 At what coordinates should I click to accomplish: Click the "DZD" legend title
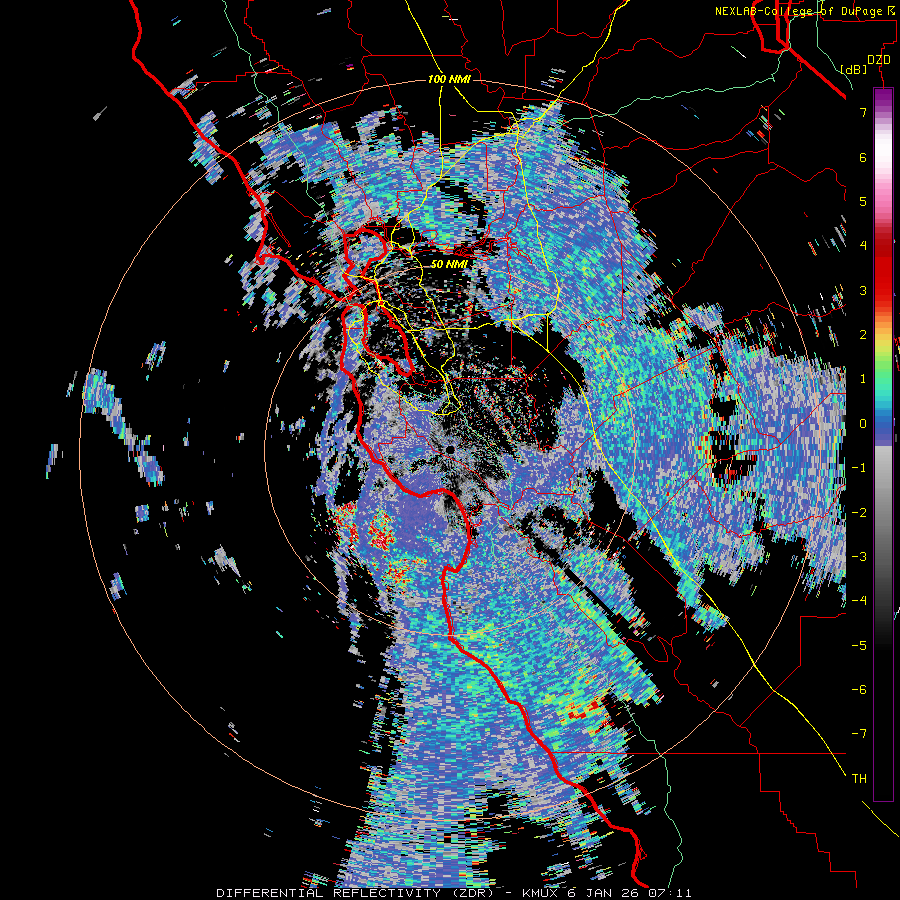tap(879, 60)
